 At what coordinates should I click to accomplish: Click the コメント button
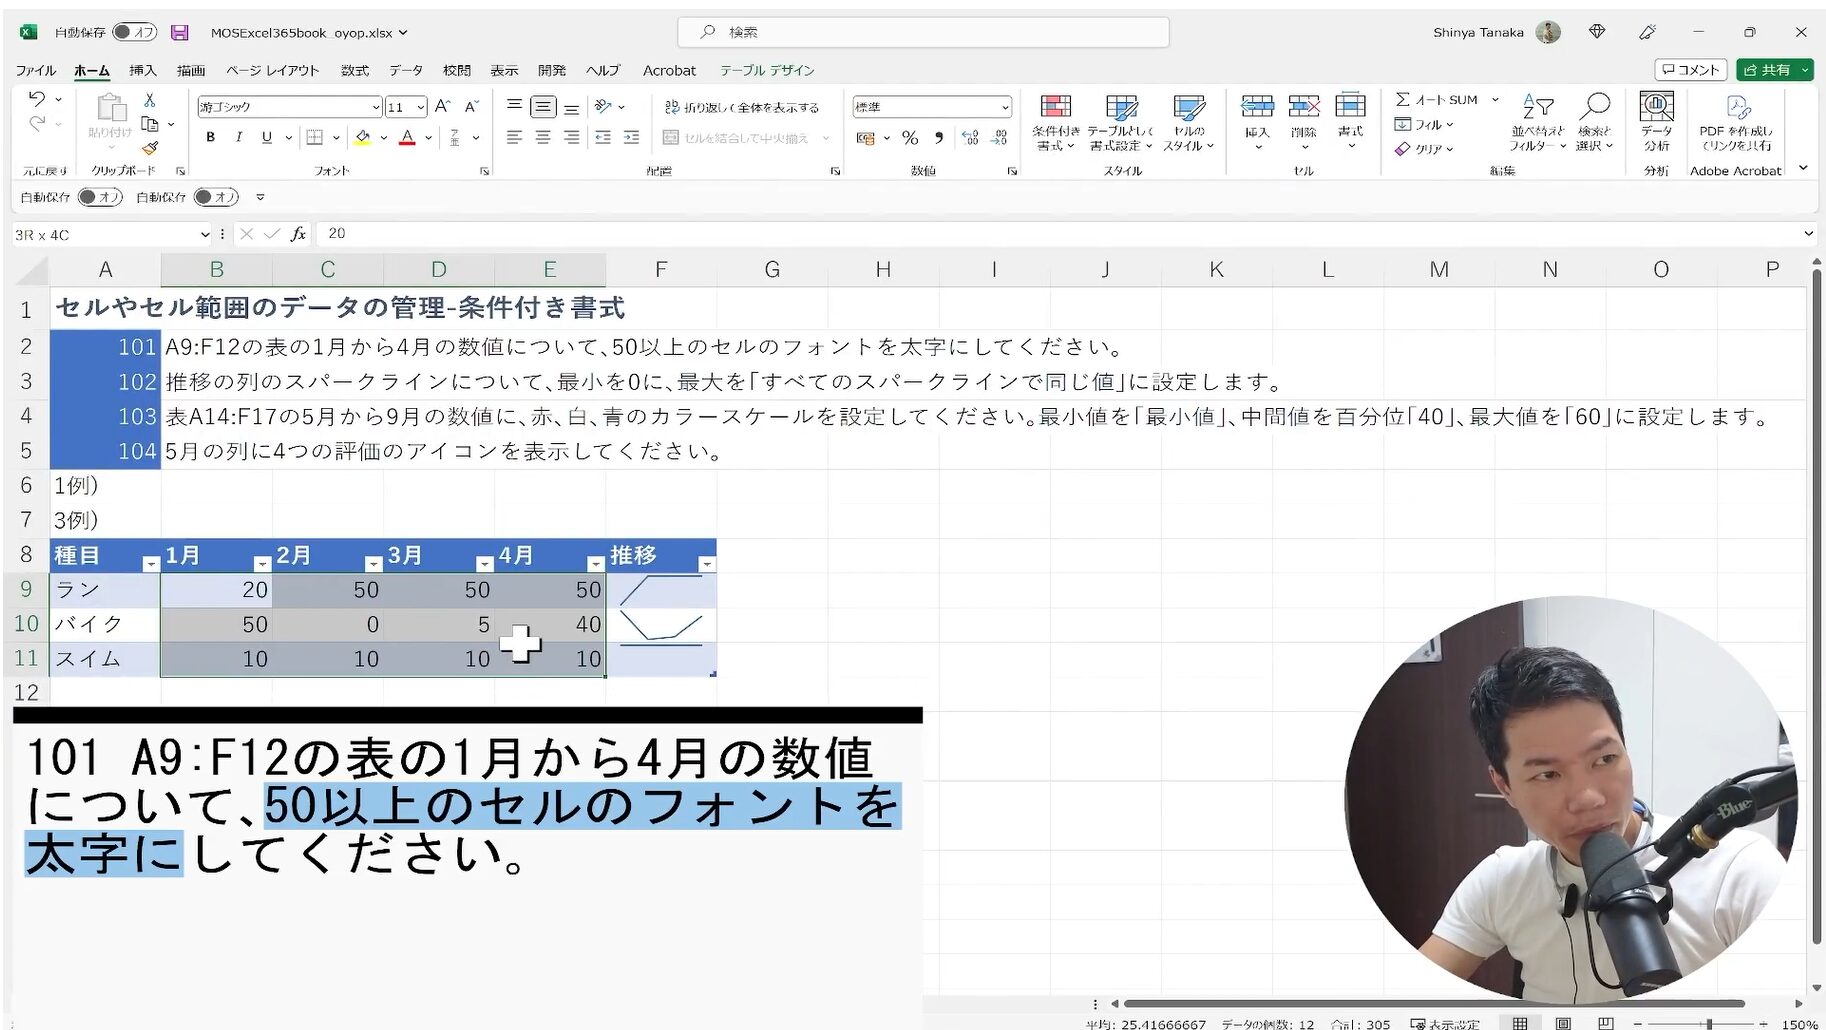[x=1690, y=69]
